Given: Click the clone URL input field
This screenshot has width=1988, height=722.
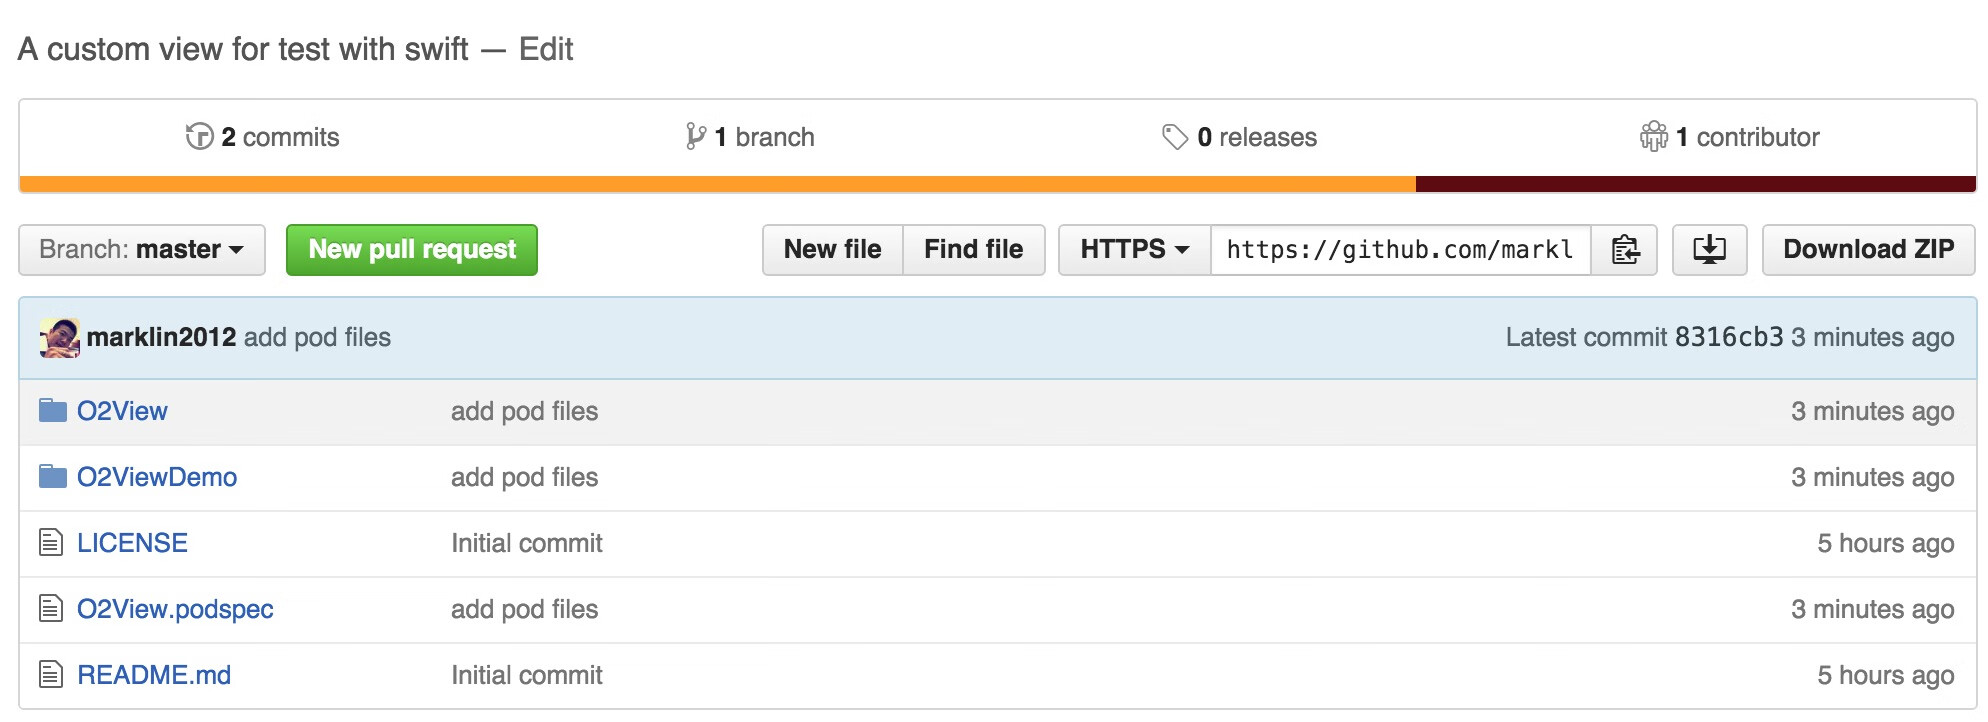Looking at the screenshot, I should coord(1401,249).
